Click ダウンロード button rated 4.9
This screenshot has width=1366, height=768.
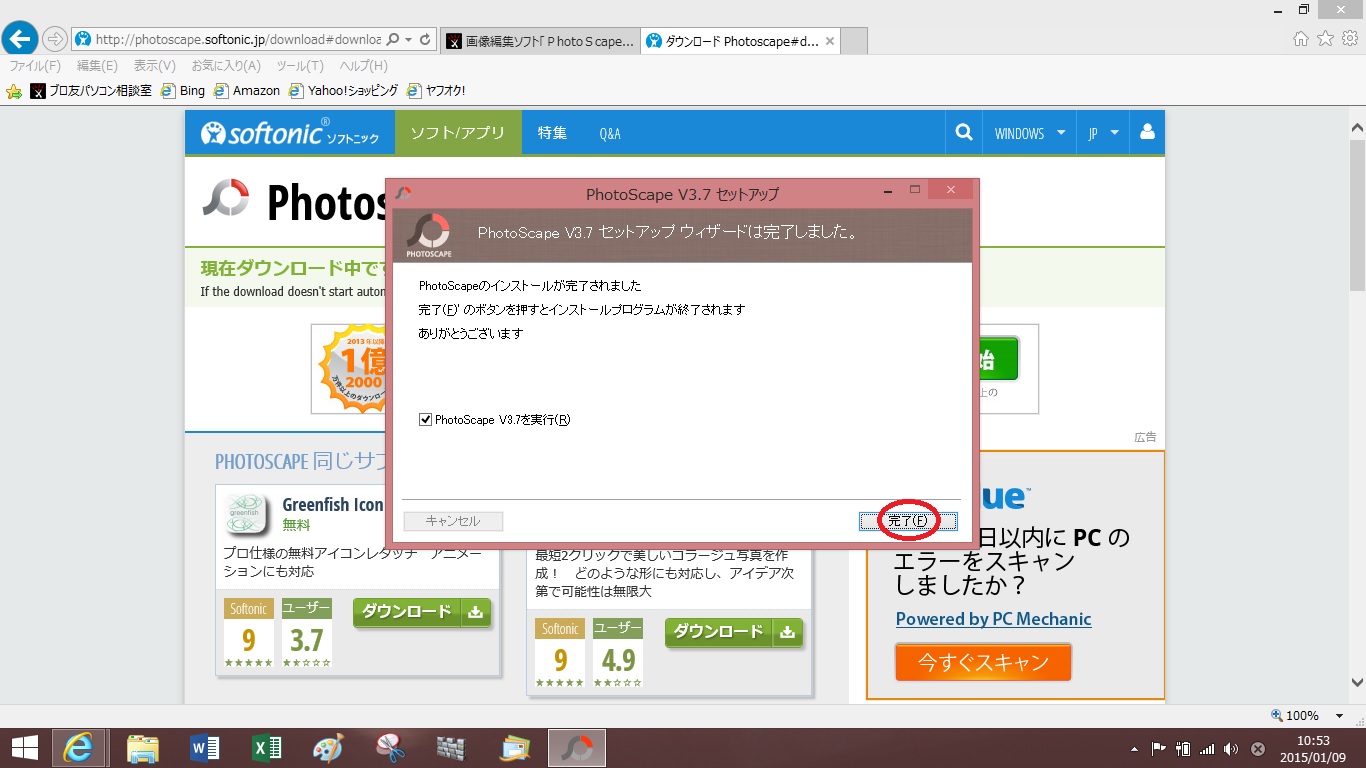(733, 632)
